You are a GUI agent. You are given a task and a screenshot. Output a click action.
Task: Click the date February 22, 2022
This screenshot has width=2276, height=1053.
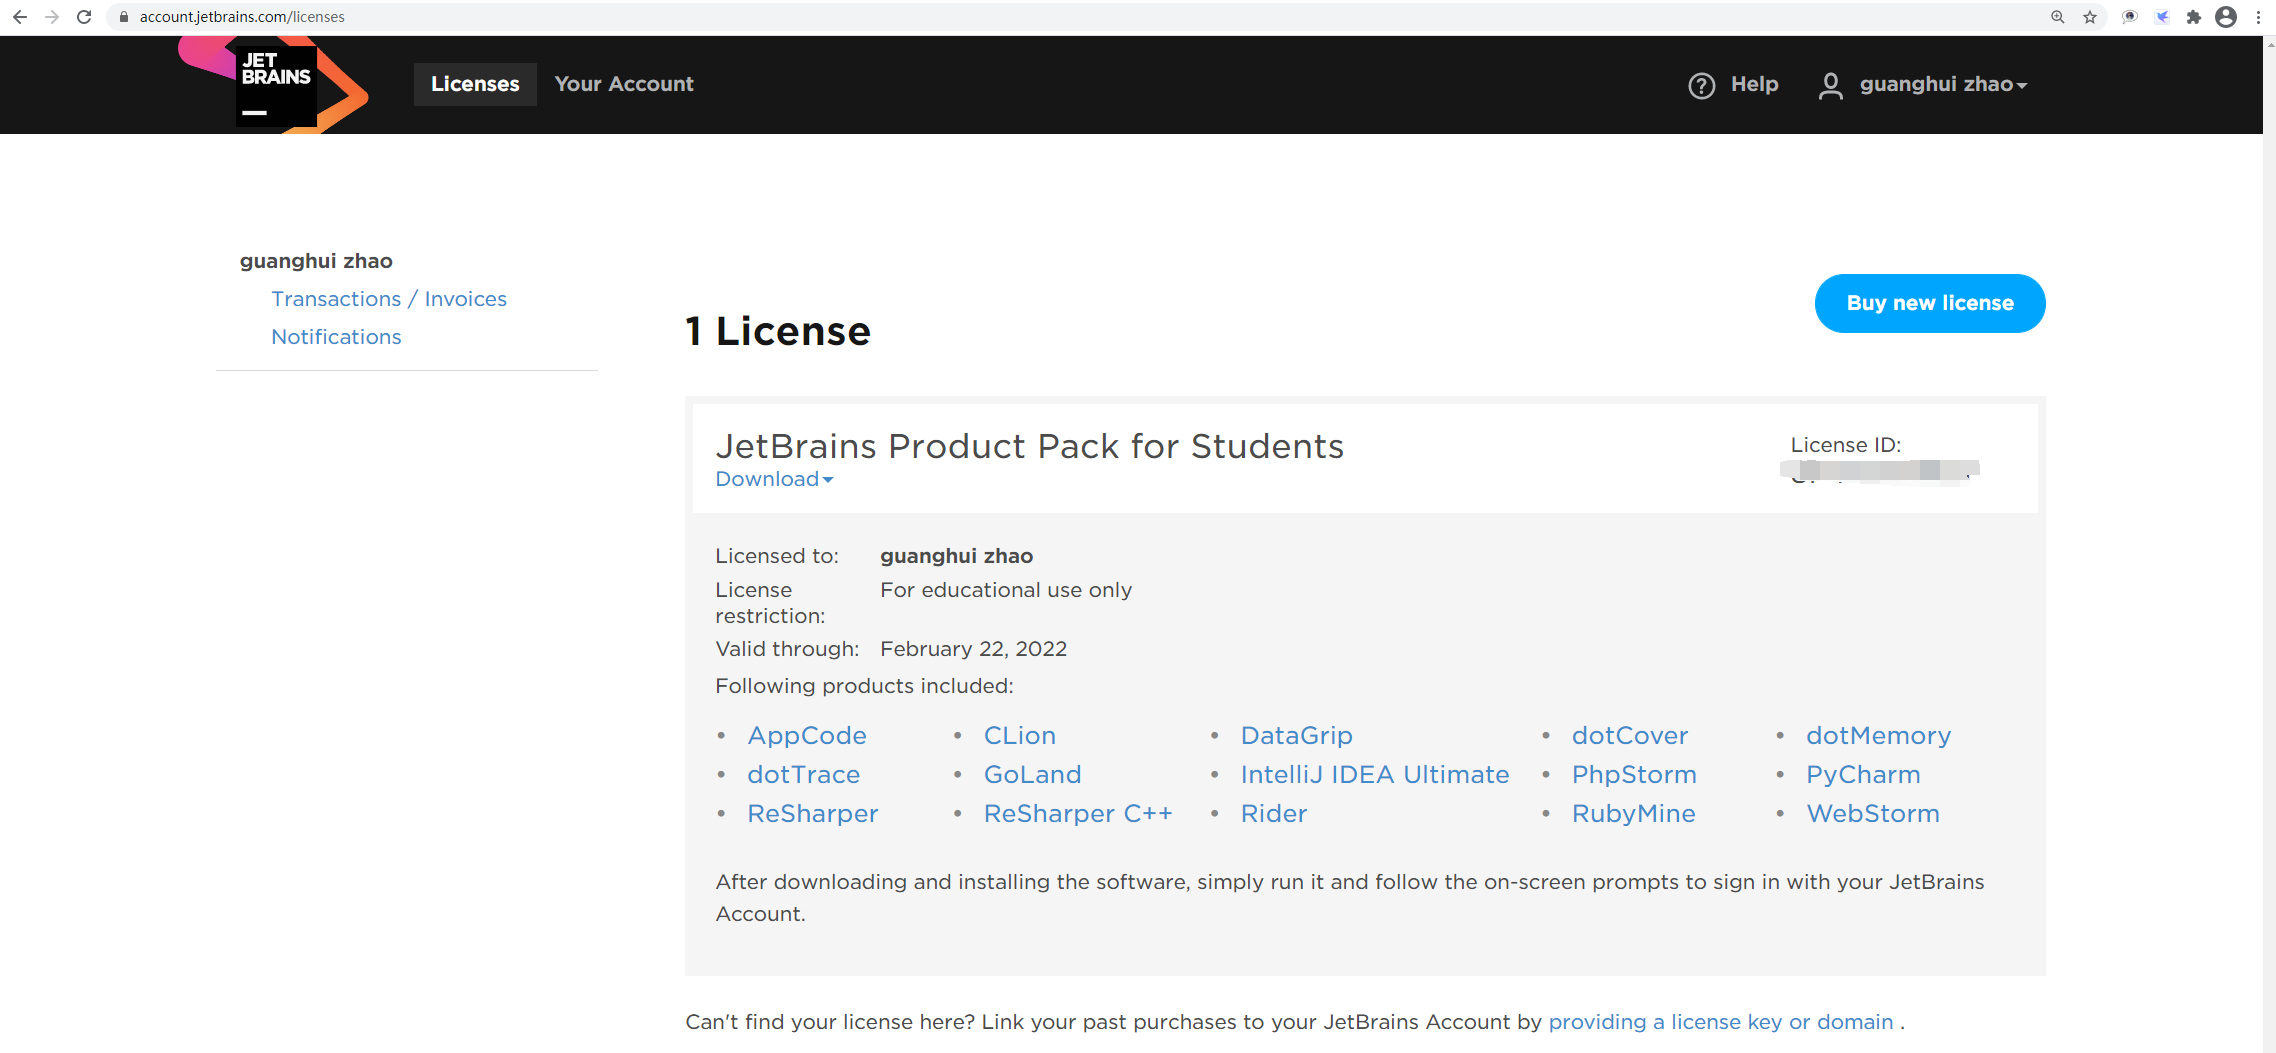tap(974, 649)
